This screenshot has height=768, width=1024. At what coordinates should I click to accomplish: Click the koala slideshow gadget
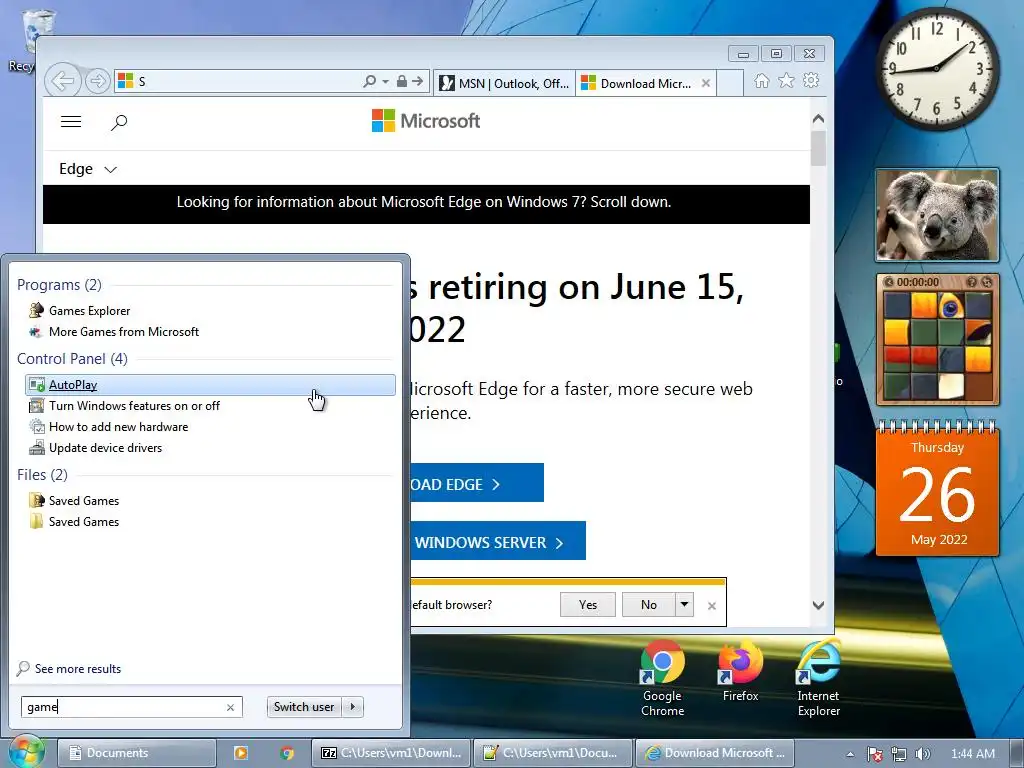937,215
